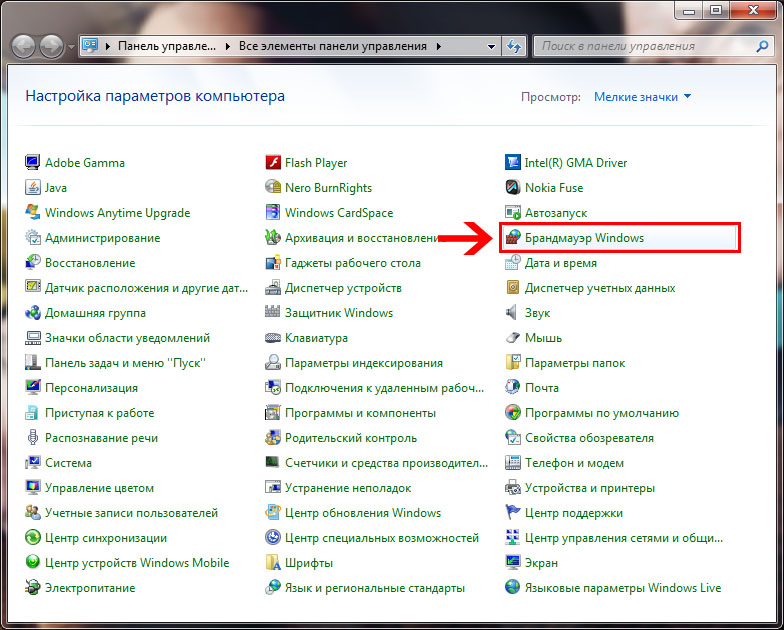Open Программы по умолчанию link

click(602, 413)
